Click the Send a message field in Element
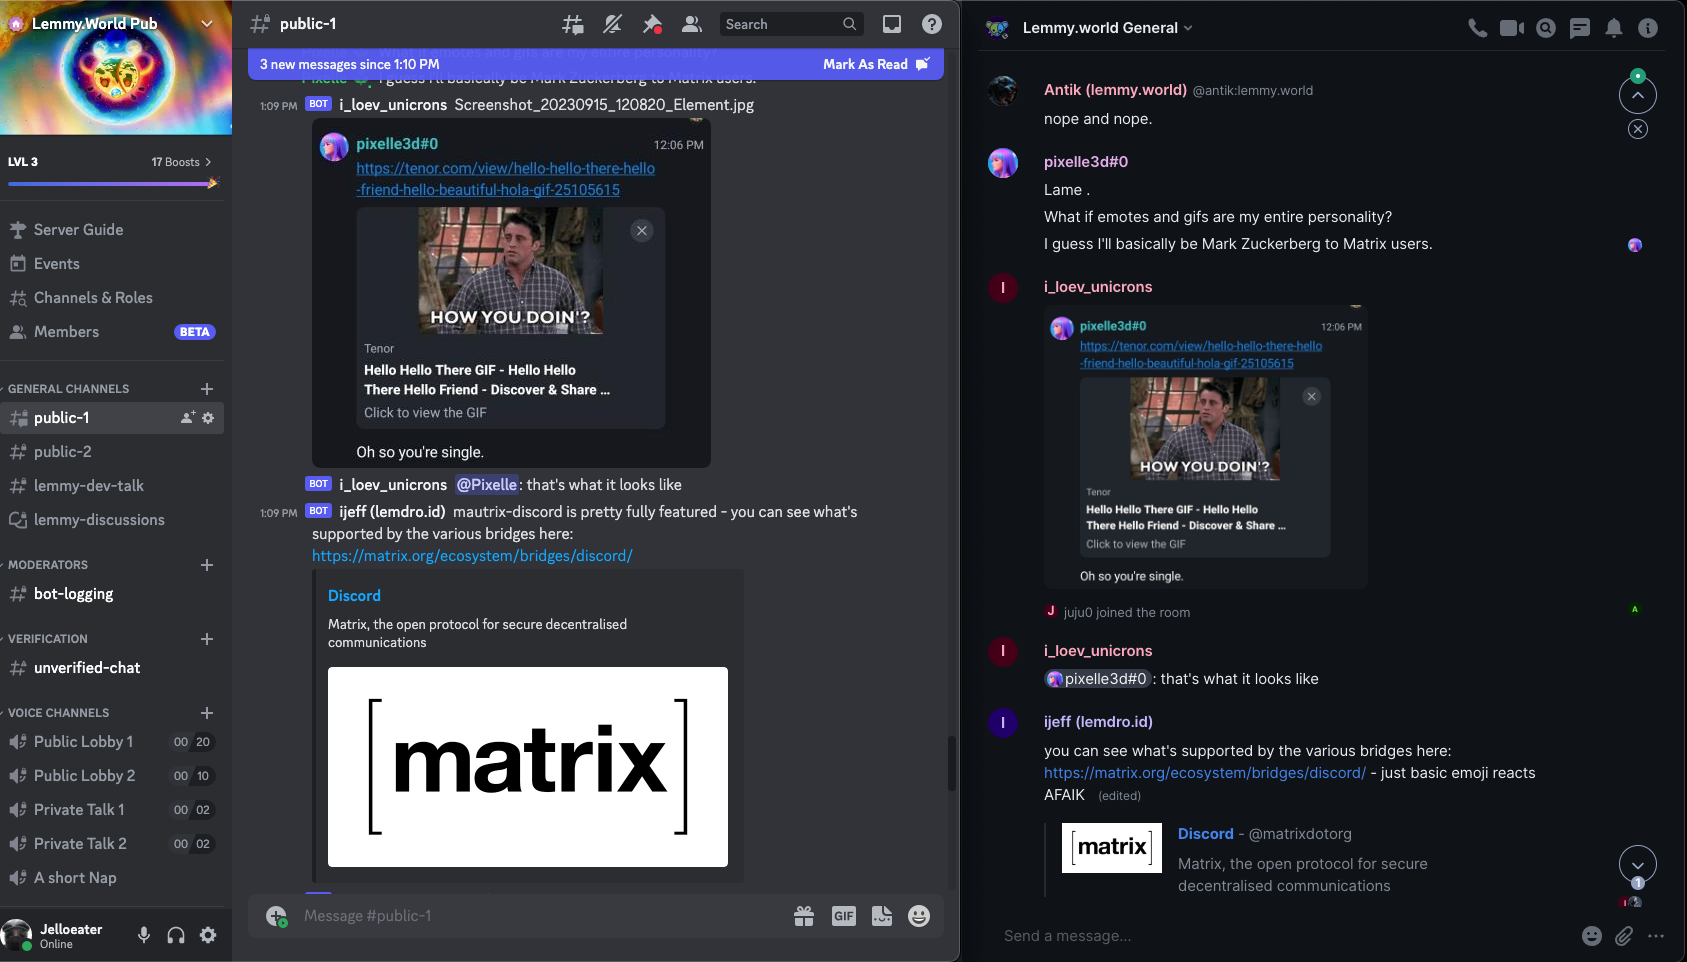The image size is (1687, 962). click(1285, 936)
